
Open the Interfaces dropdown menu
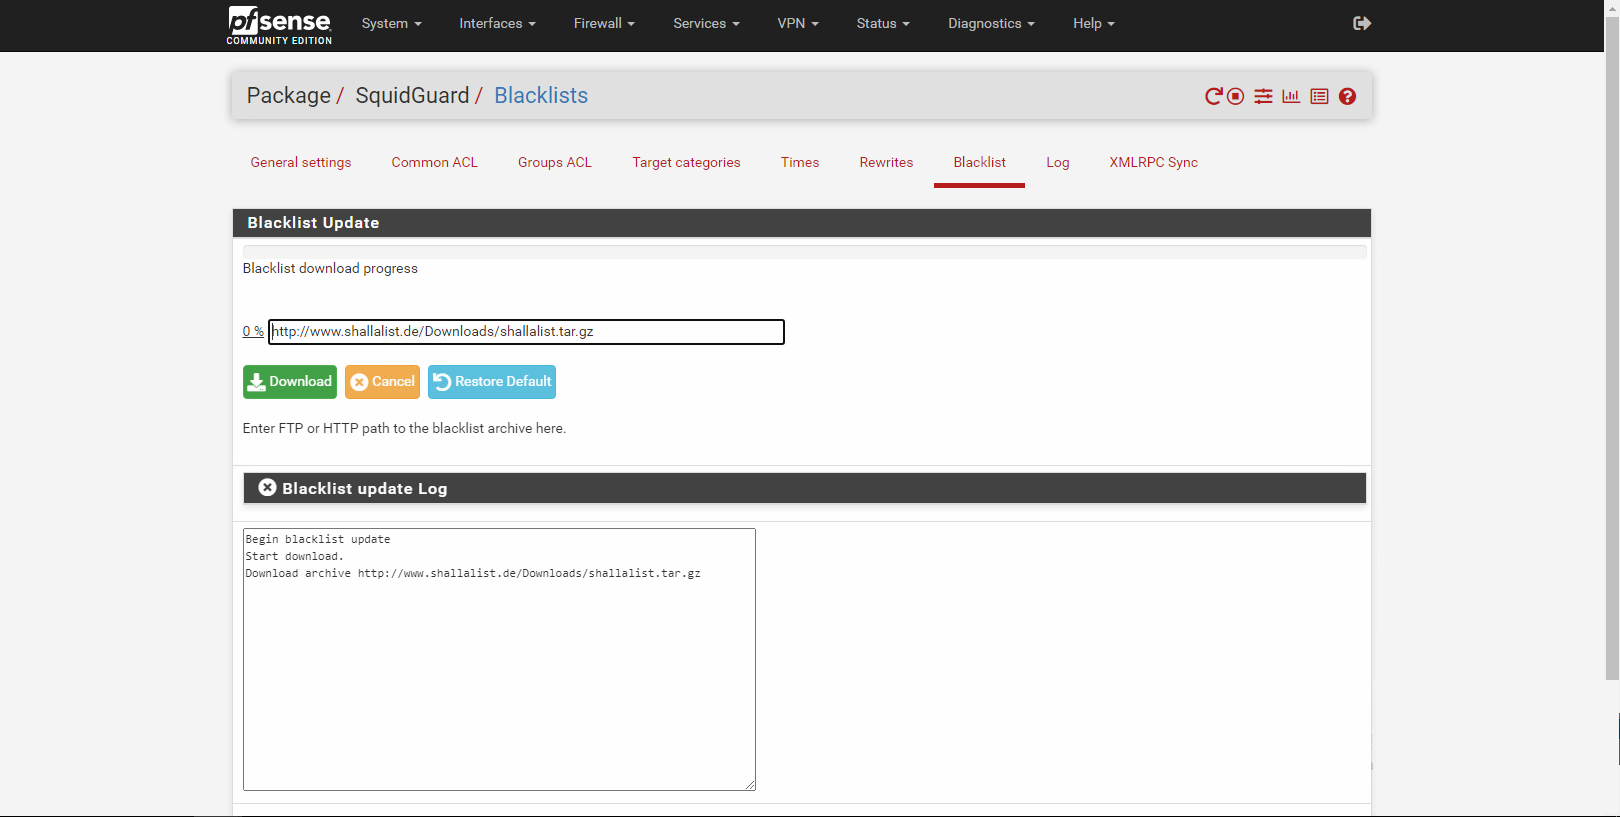497,23
